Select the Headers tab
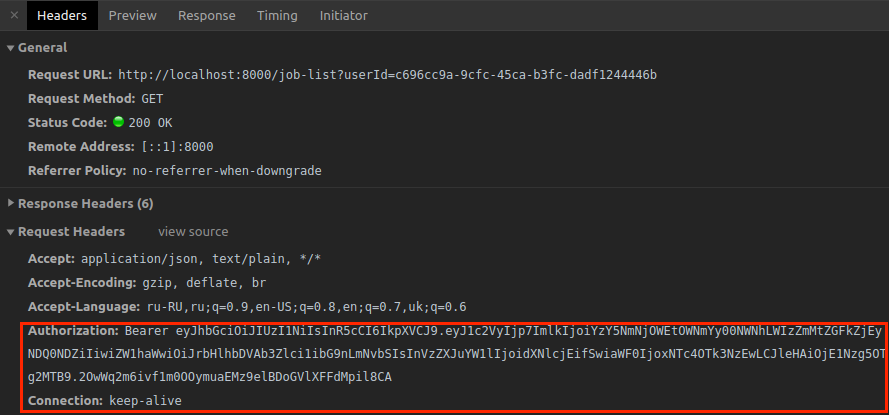889x415 pixels. pos(63,16)
